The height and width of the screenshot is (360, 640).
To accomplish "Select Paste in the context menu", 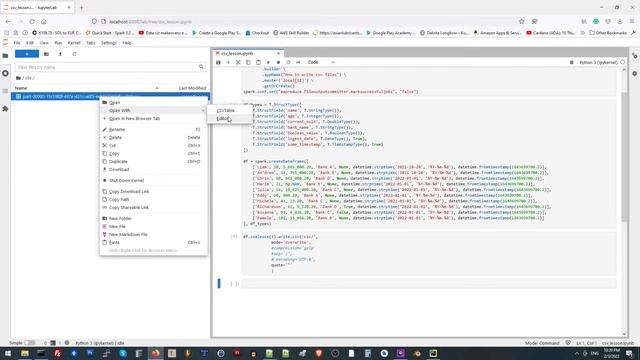I will coord(153,242).
